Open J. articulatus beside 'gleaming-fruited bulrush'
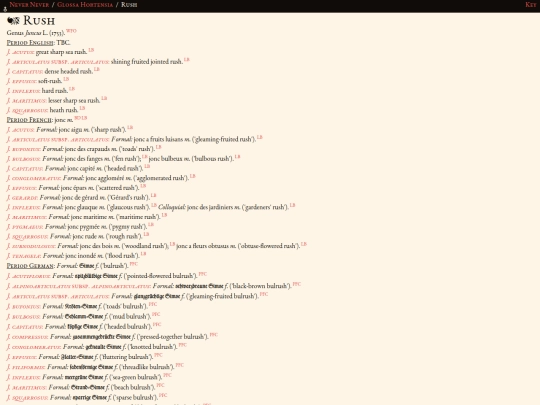 (x=58, y=296)
